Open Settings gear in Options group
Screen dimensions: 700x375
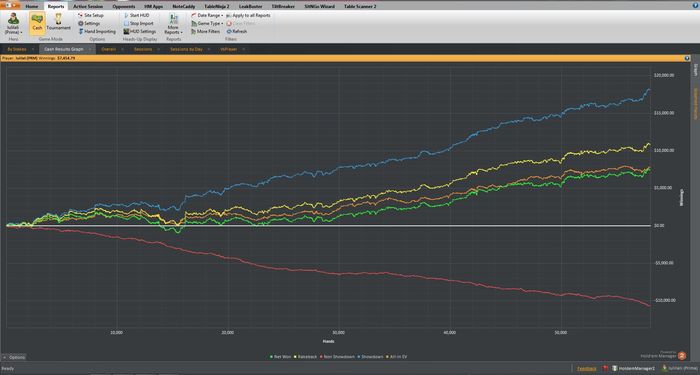[x=89, y=23]
